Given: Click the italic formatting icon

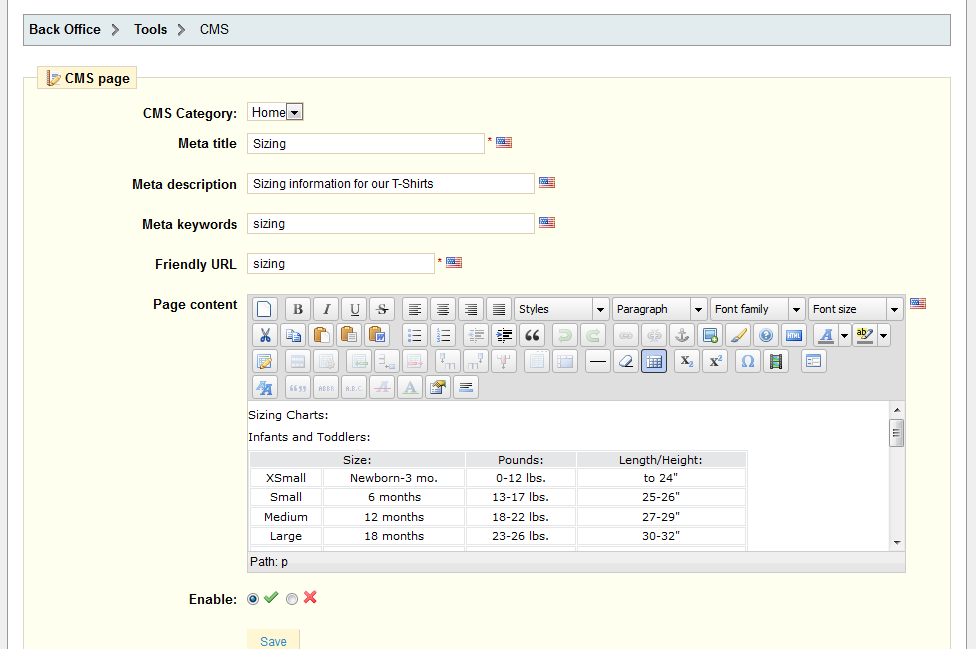Looking at the screenshot, I should pyautogui.click(x=326, y=309).
